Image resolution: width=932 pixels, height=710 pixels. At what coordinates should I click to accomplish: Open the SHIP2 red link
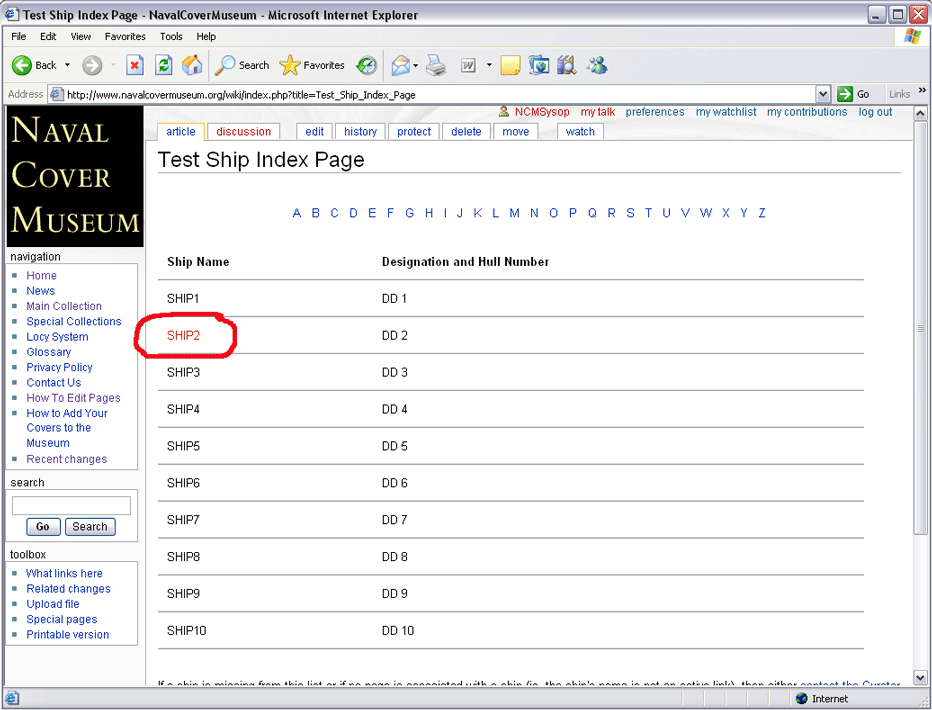click(x=183, y=336)
